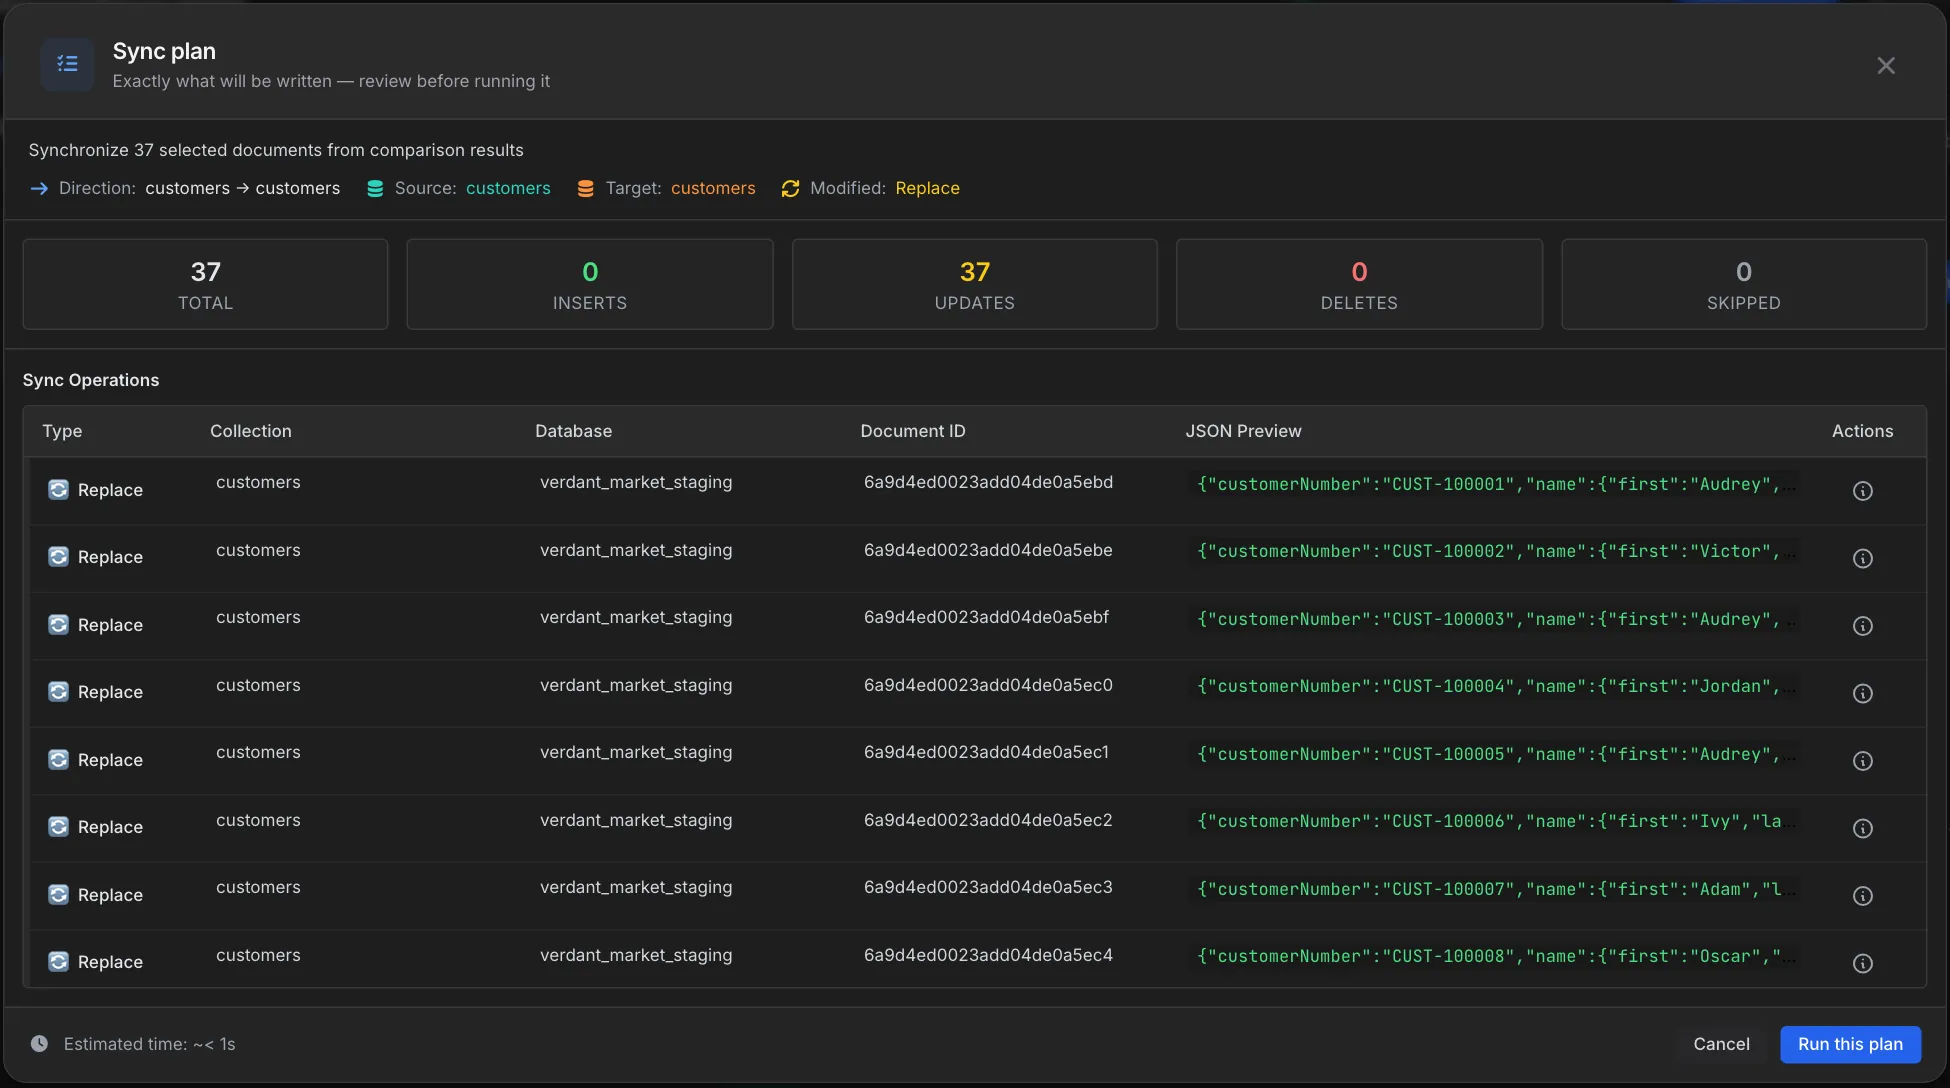This screenshot has height=1088, width=1950.
Task: Click the yellow Modified Replace value
Action: click(x=927, y=188)
